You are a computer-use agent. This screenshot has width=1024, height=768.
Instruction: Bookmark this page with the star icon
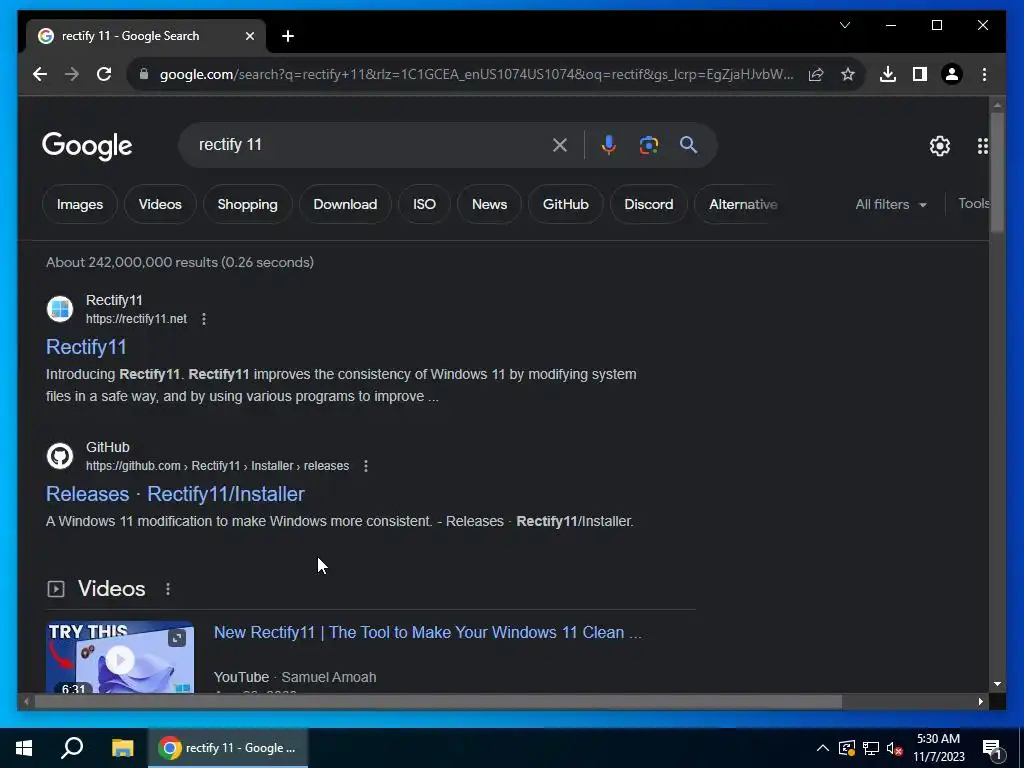click(848, 74)
